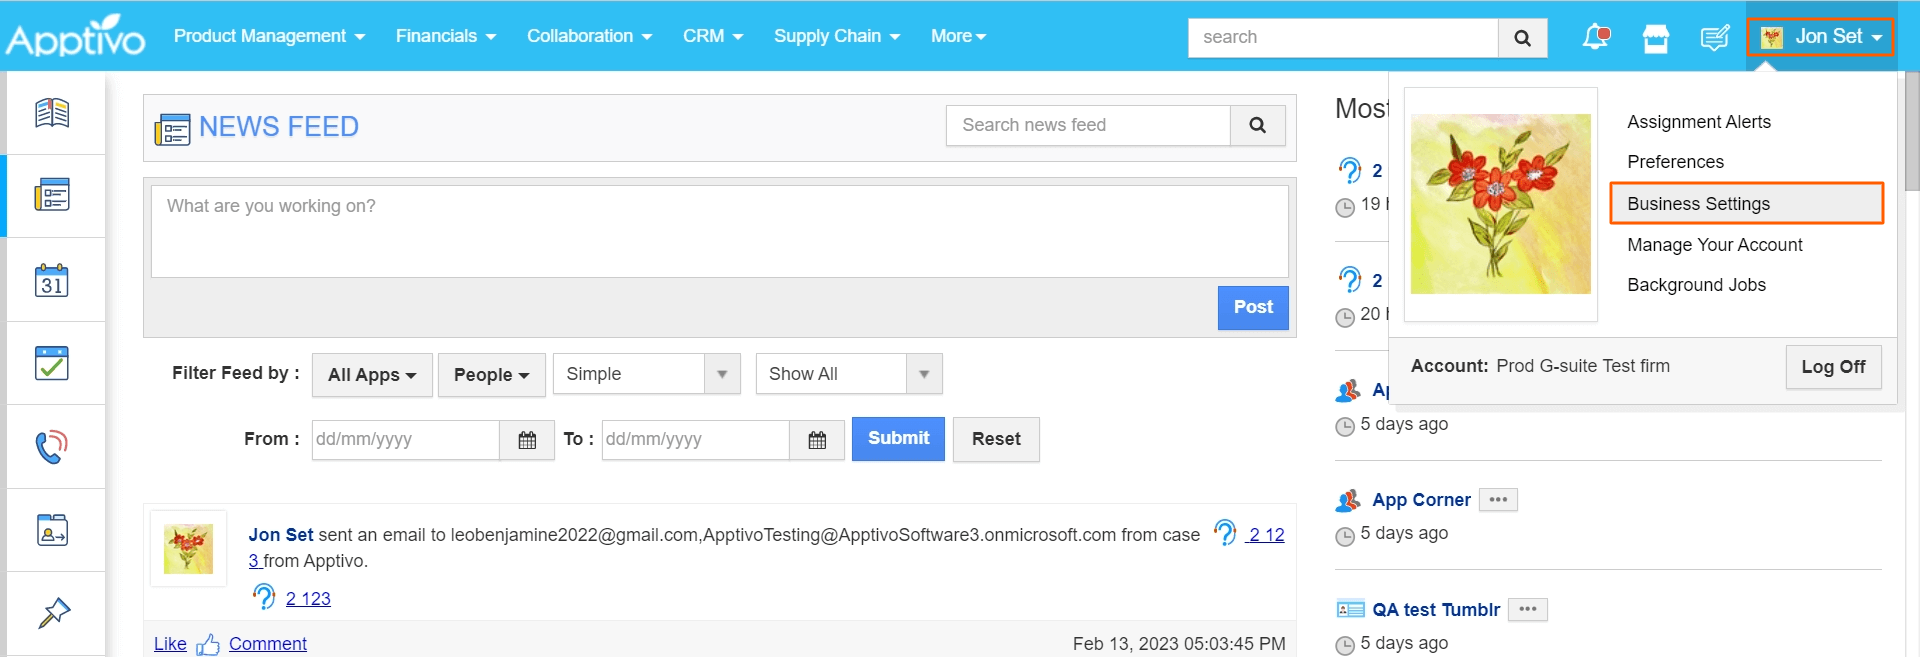Screen dimensions: 1920x657
Task: Choose Preferences in the user menu
Action: pos(1675,162)
